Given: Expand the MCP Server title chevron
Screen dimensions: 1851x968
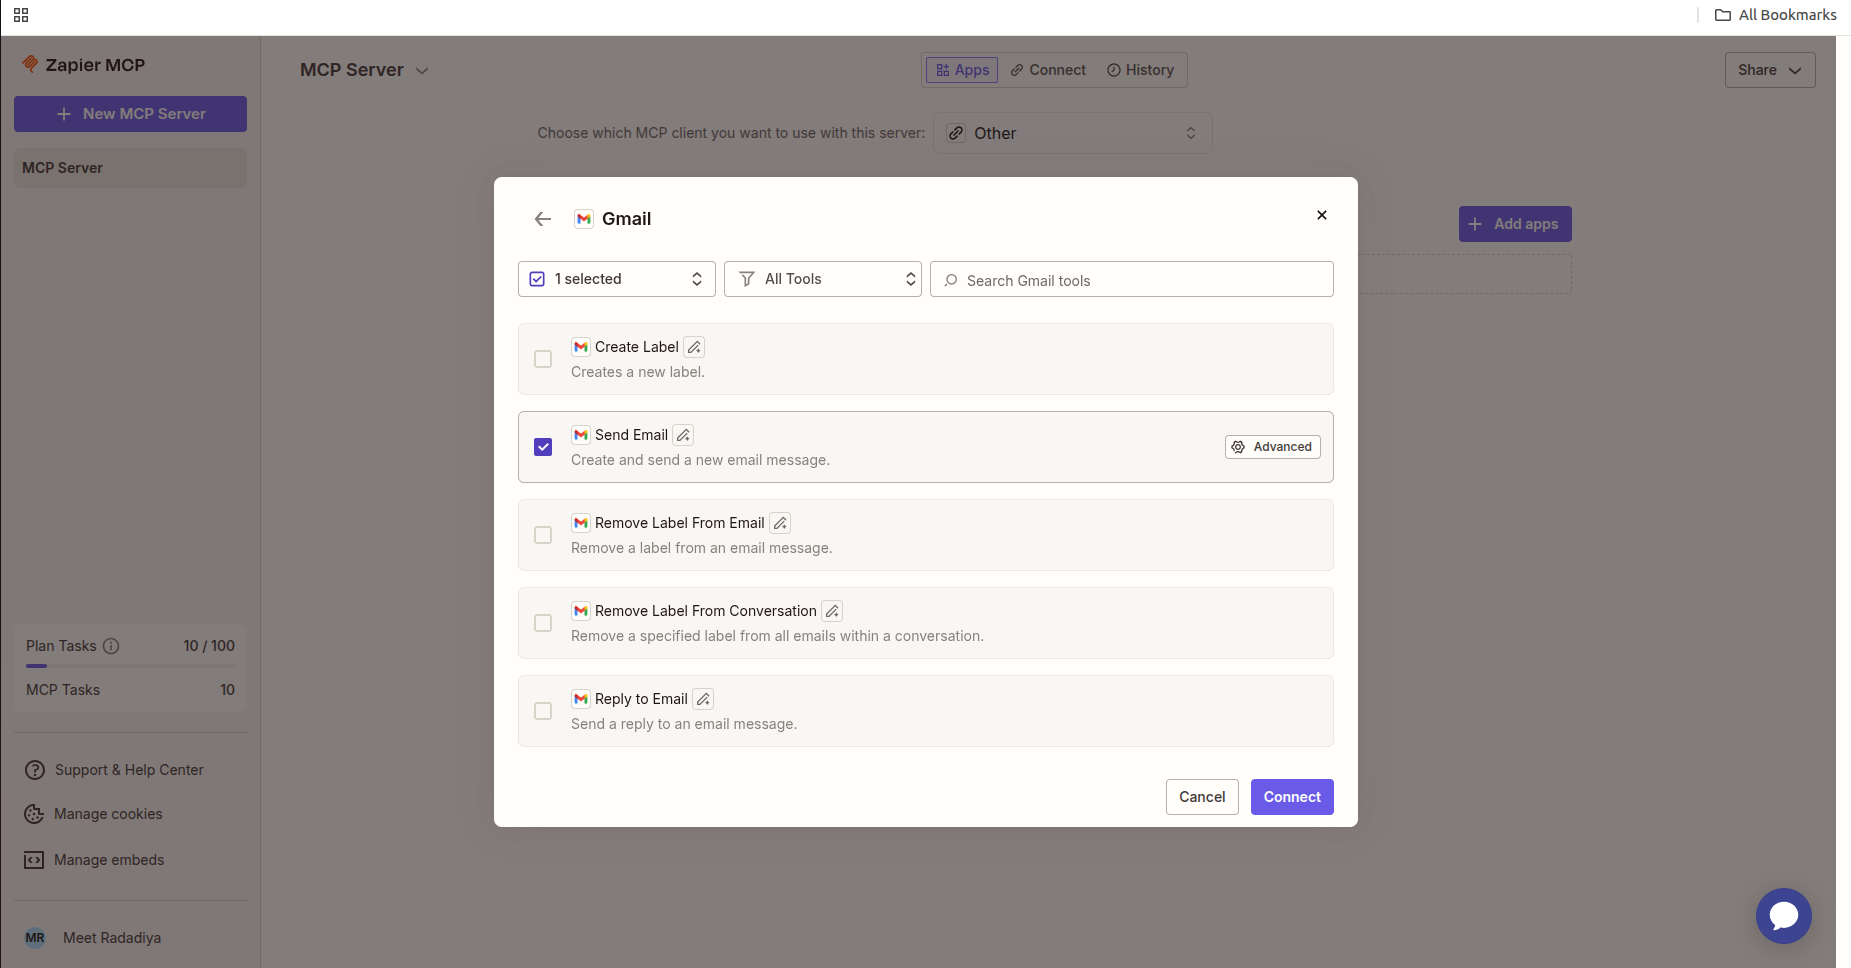Looking at the screenshot, I should (x=422, y=71).
